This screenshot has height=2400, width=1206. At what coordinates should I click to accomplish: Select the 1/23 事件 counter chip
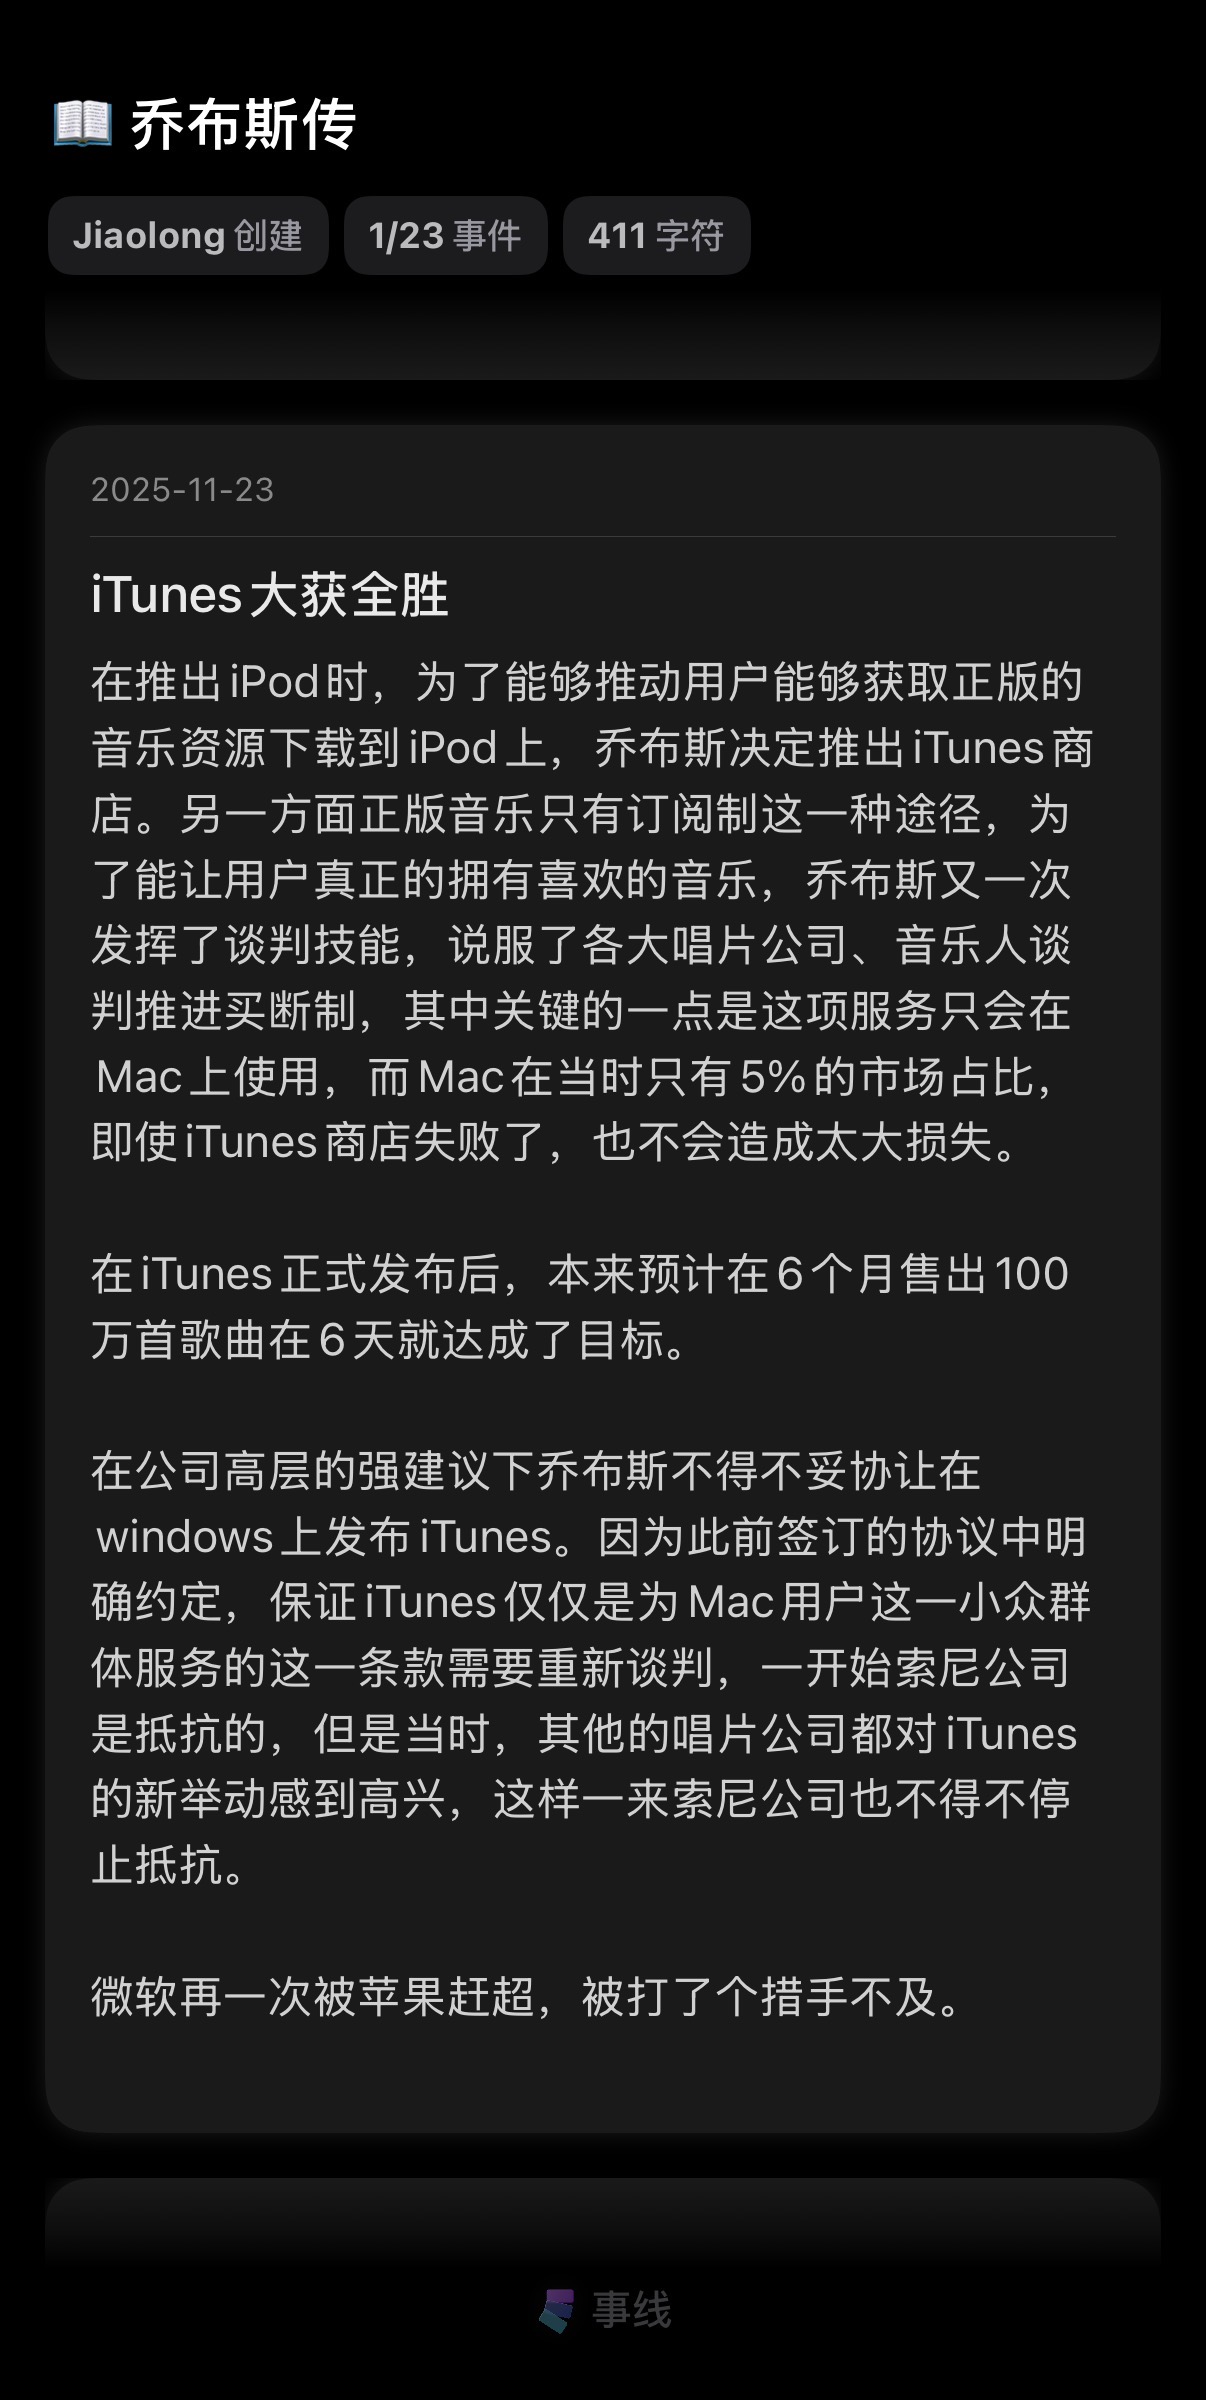445,236
